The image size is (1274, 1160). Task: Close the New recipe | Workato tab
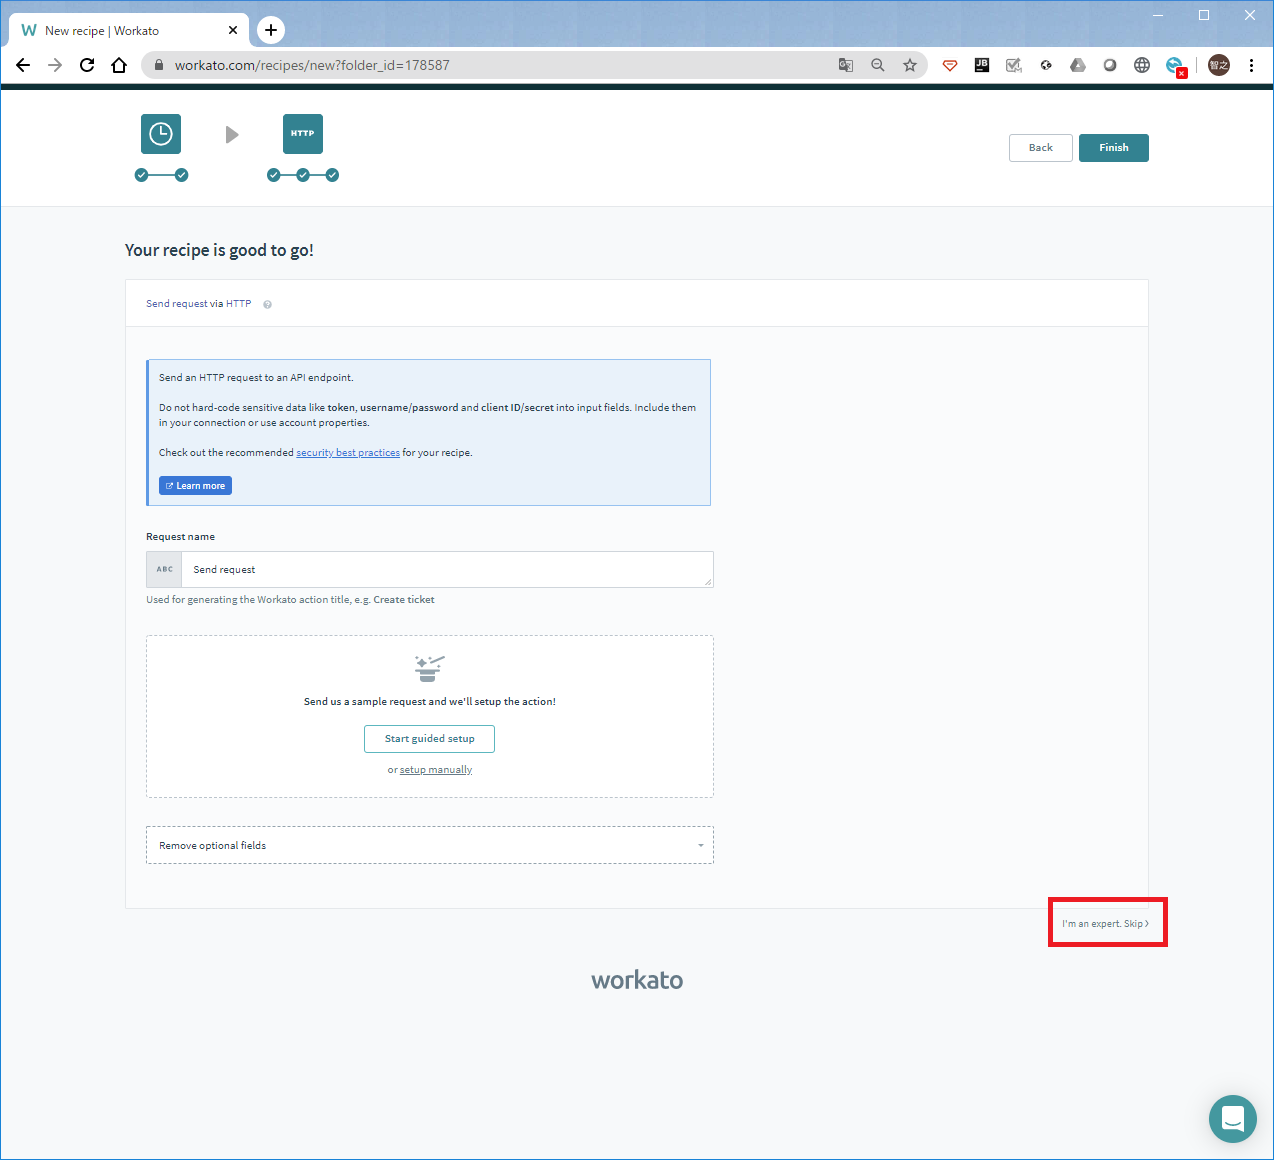233,30
